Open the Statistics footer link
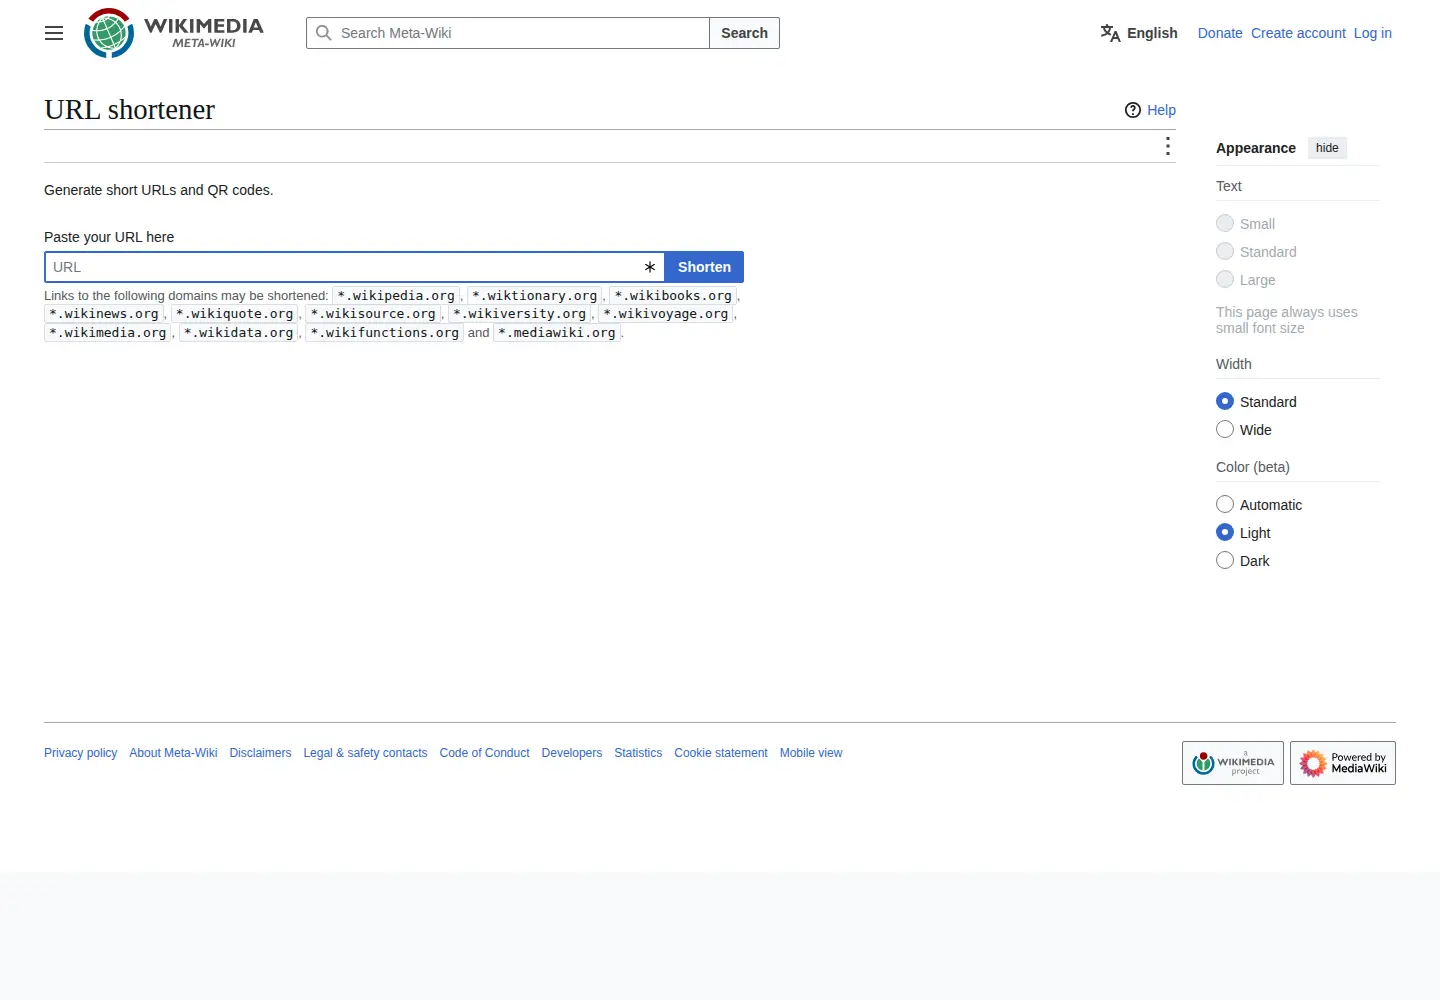 (638, 753)
